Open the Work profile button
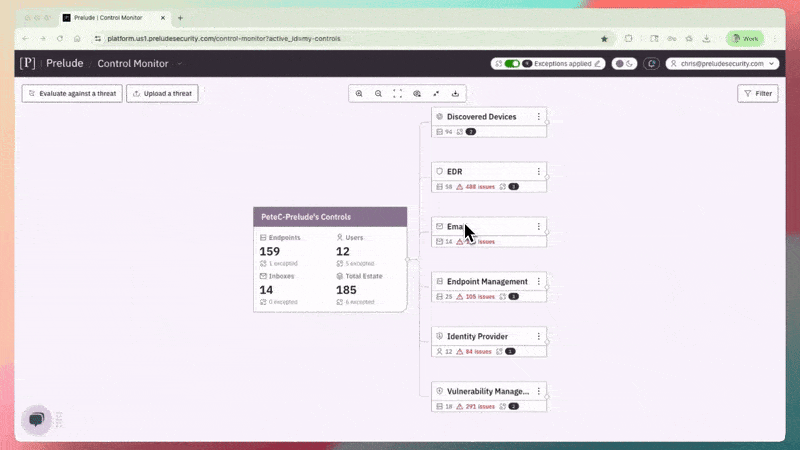 pyautogui.click(x=745, y=39)
